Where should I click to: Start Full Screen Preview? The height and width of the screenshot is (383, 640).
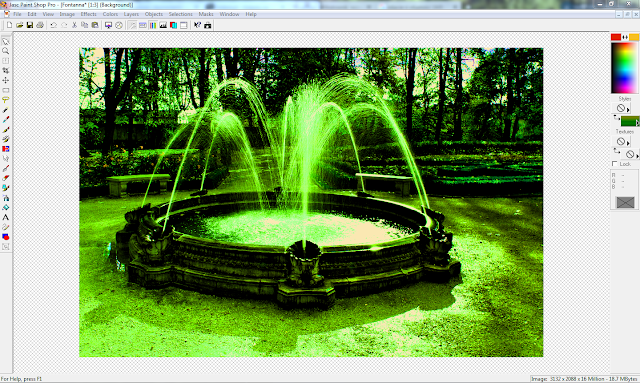(x=108, y=25)
